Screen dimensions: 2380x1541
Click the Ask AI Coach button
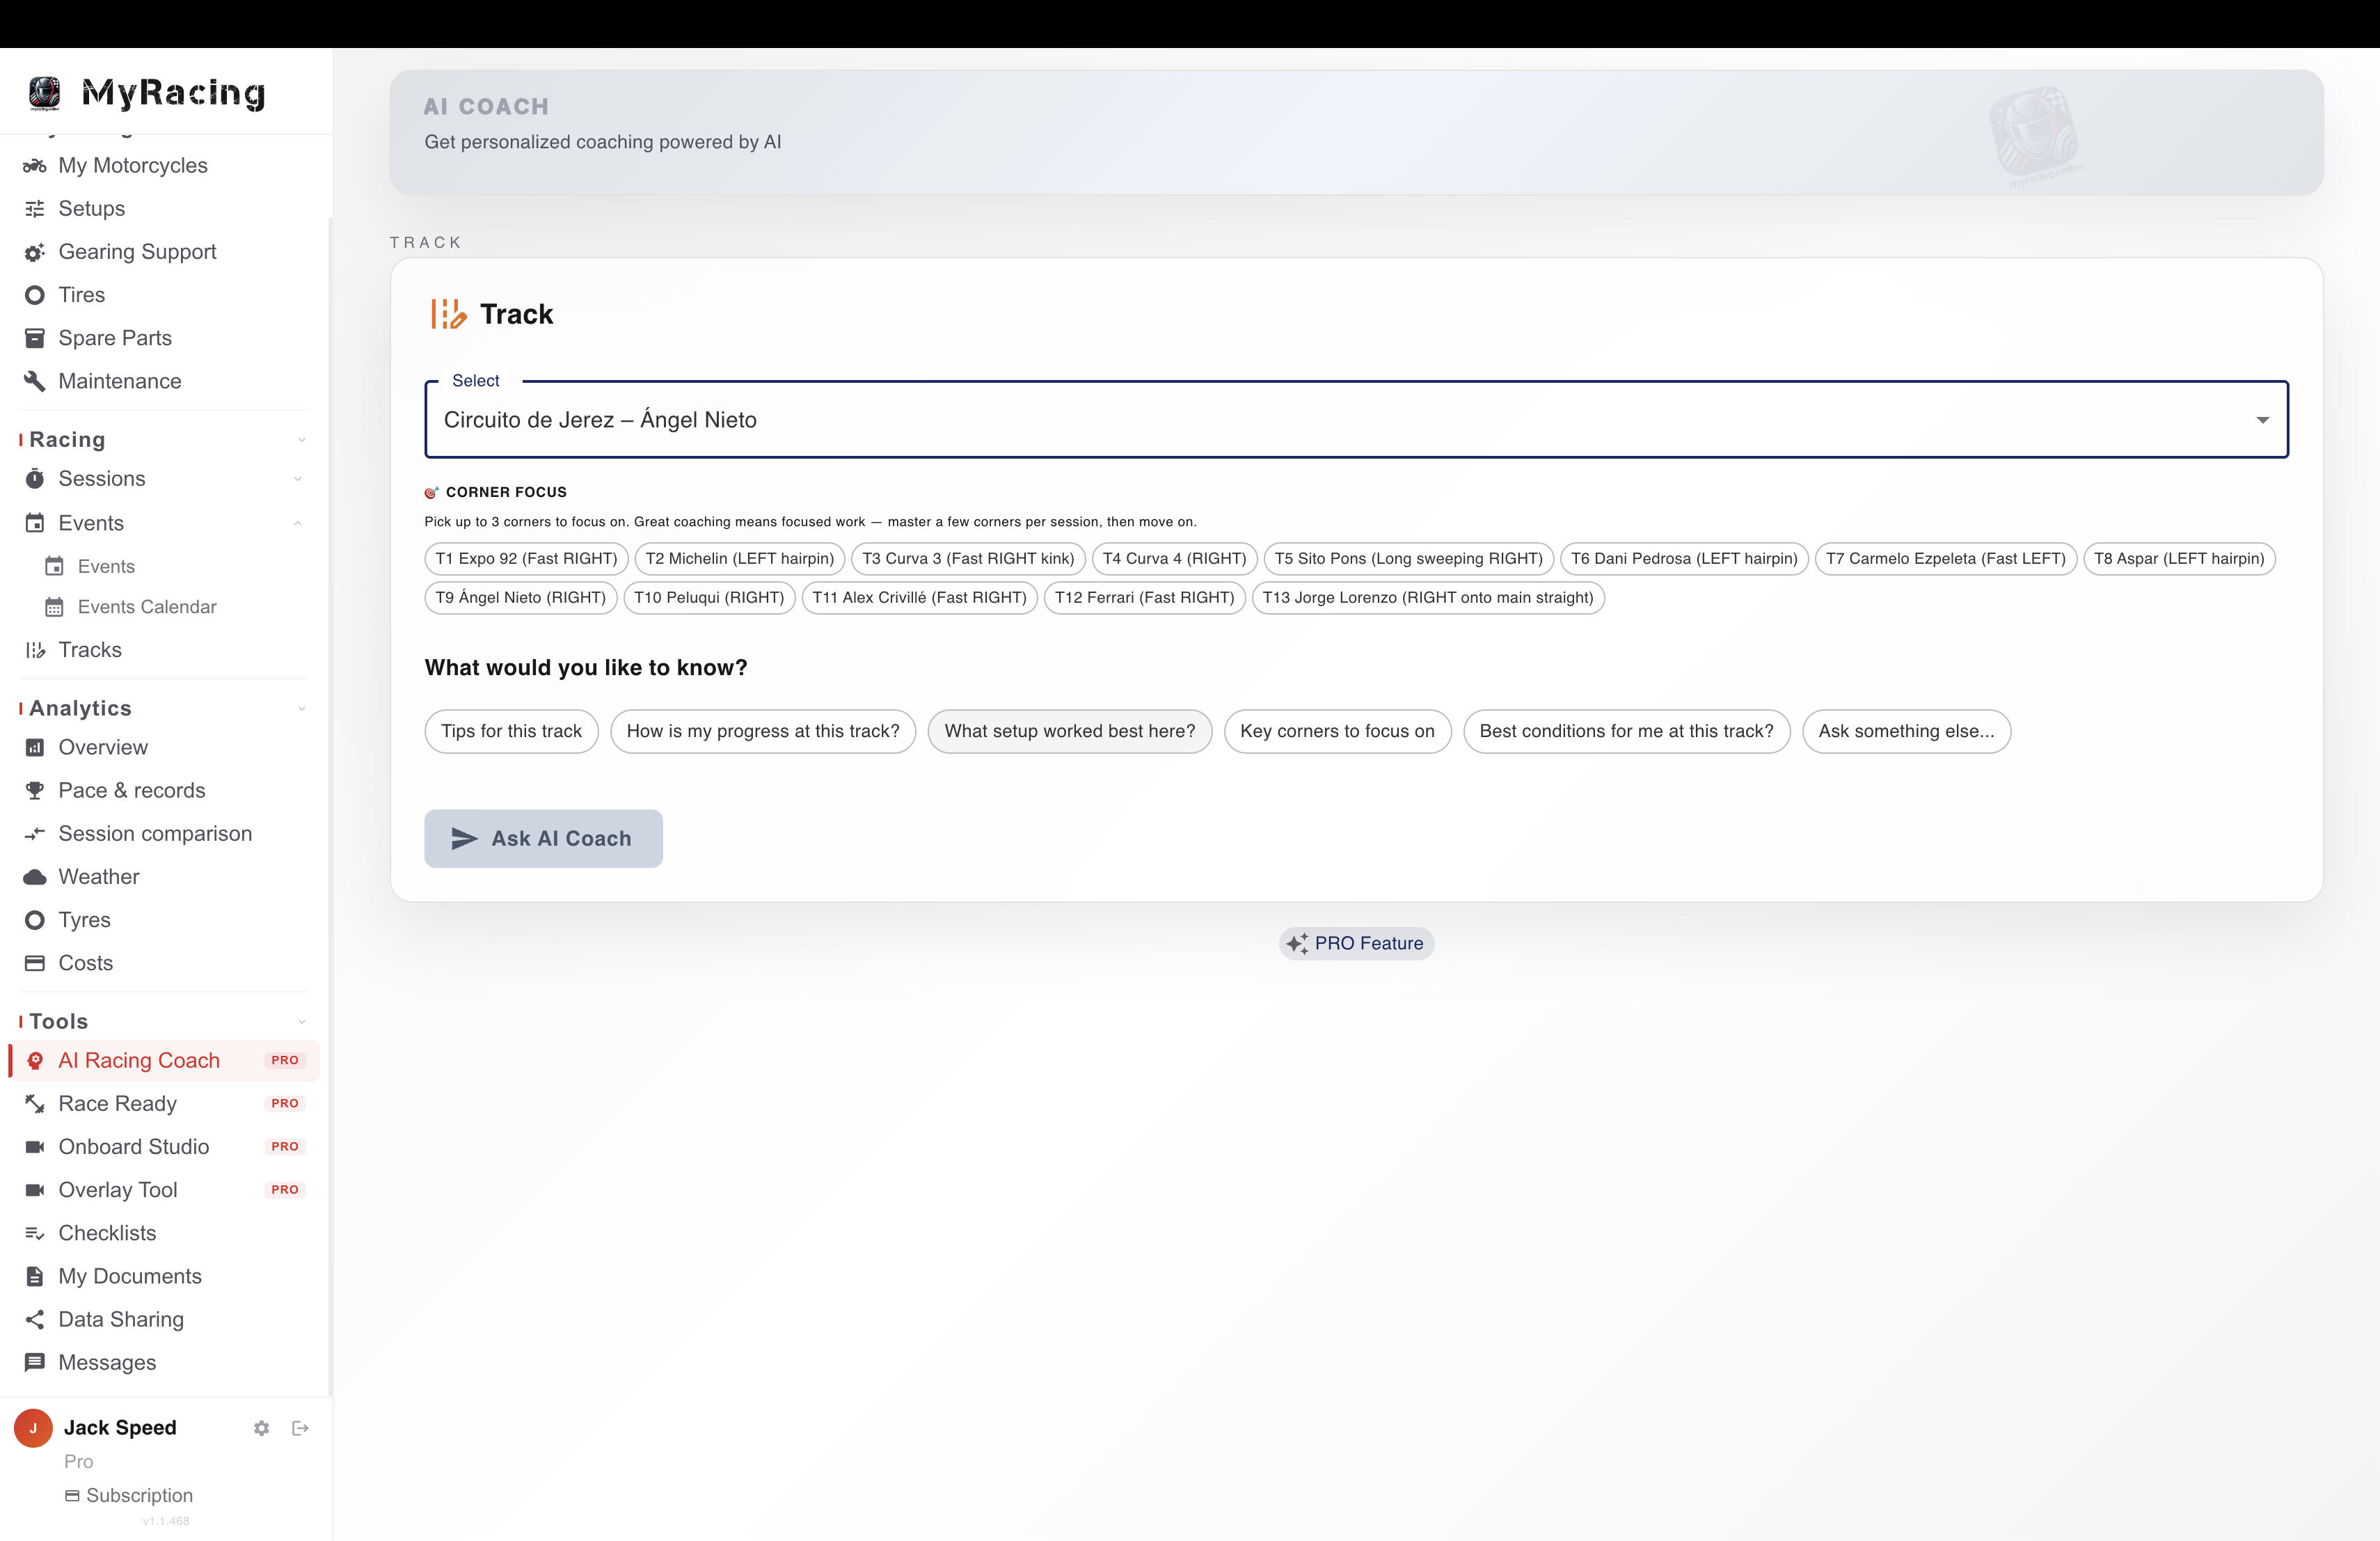543,838
